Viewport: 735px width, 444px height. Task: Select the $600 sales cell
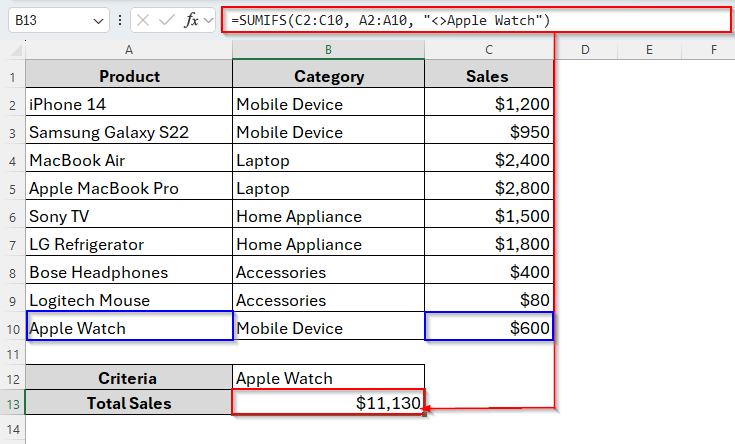489,327
